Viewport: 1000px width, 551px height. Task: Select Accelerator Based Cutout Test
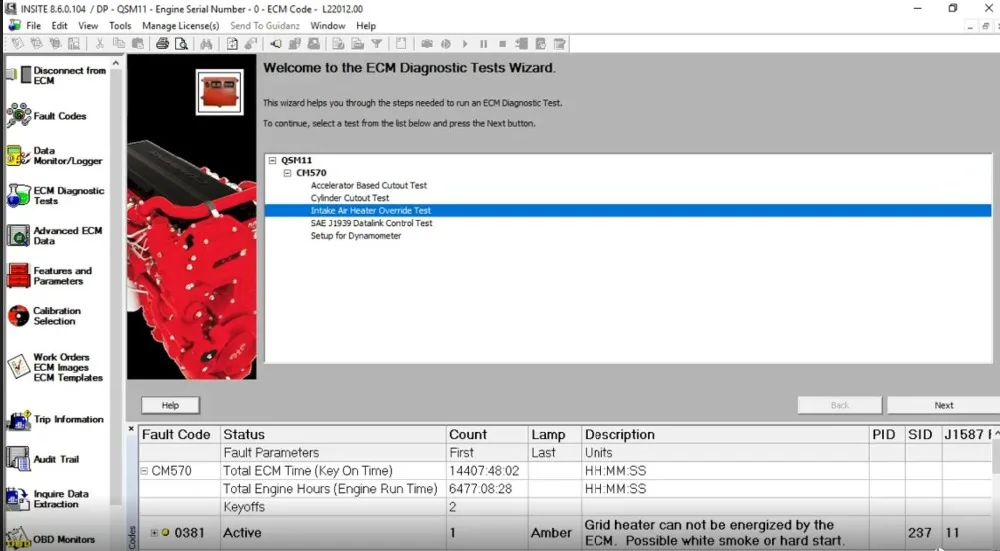(369, 186)
